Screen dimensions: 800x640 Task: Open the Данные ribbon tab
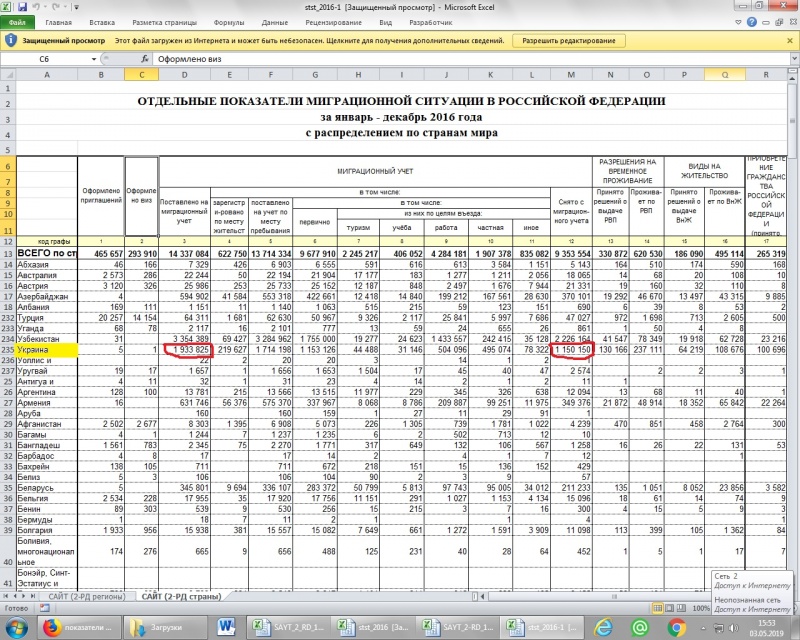pos(274,22)
